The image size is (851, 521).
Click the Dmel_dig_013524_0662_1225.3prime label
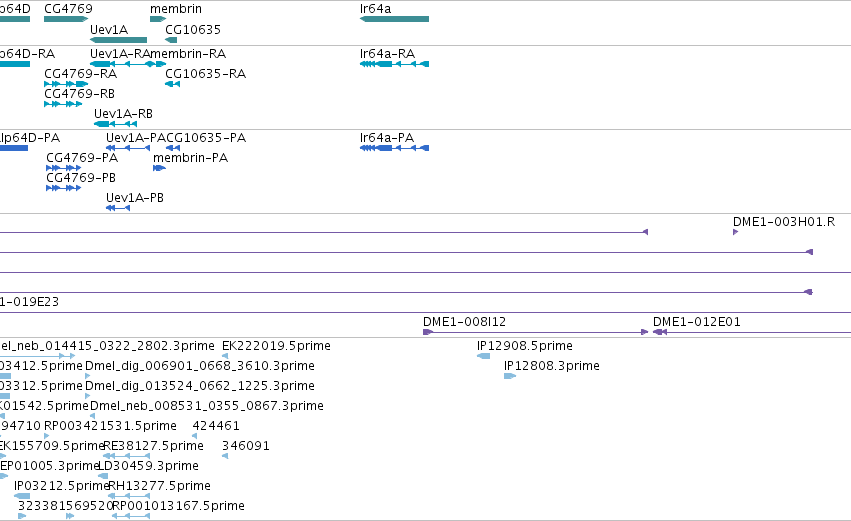pyautogui.click(x=200, y=386)
